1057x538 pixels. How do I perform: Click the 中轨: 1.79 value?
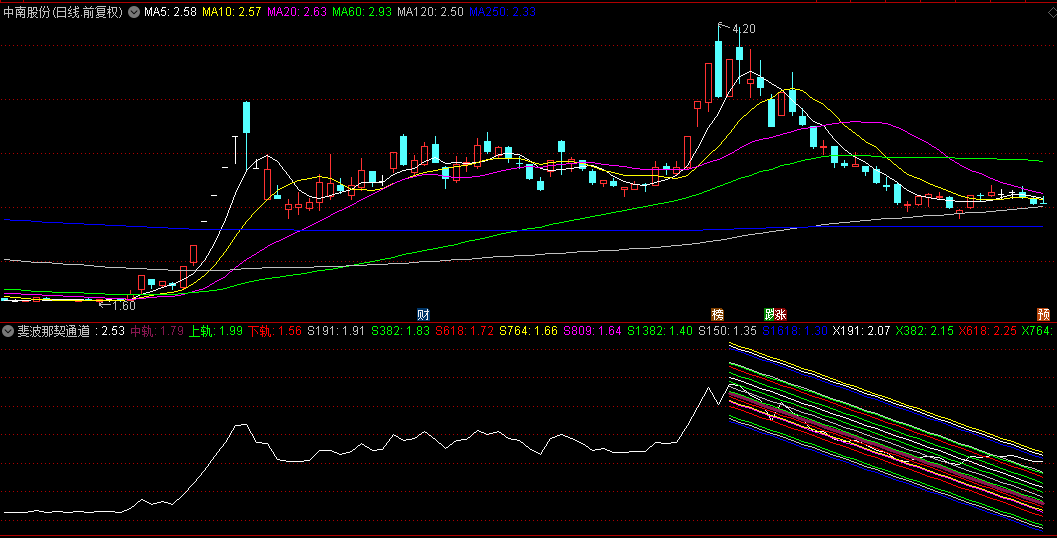pos(157,331)
